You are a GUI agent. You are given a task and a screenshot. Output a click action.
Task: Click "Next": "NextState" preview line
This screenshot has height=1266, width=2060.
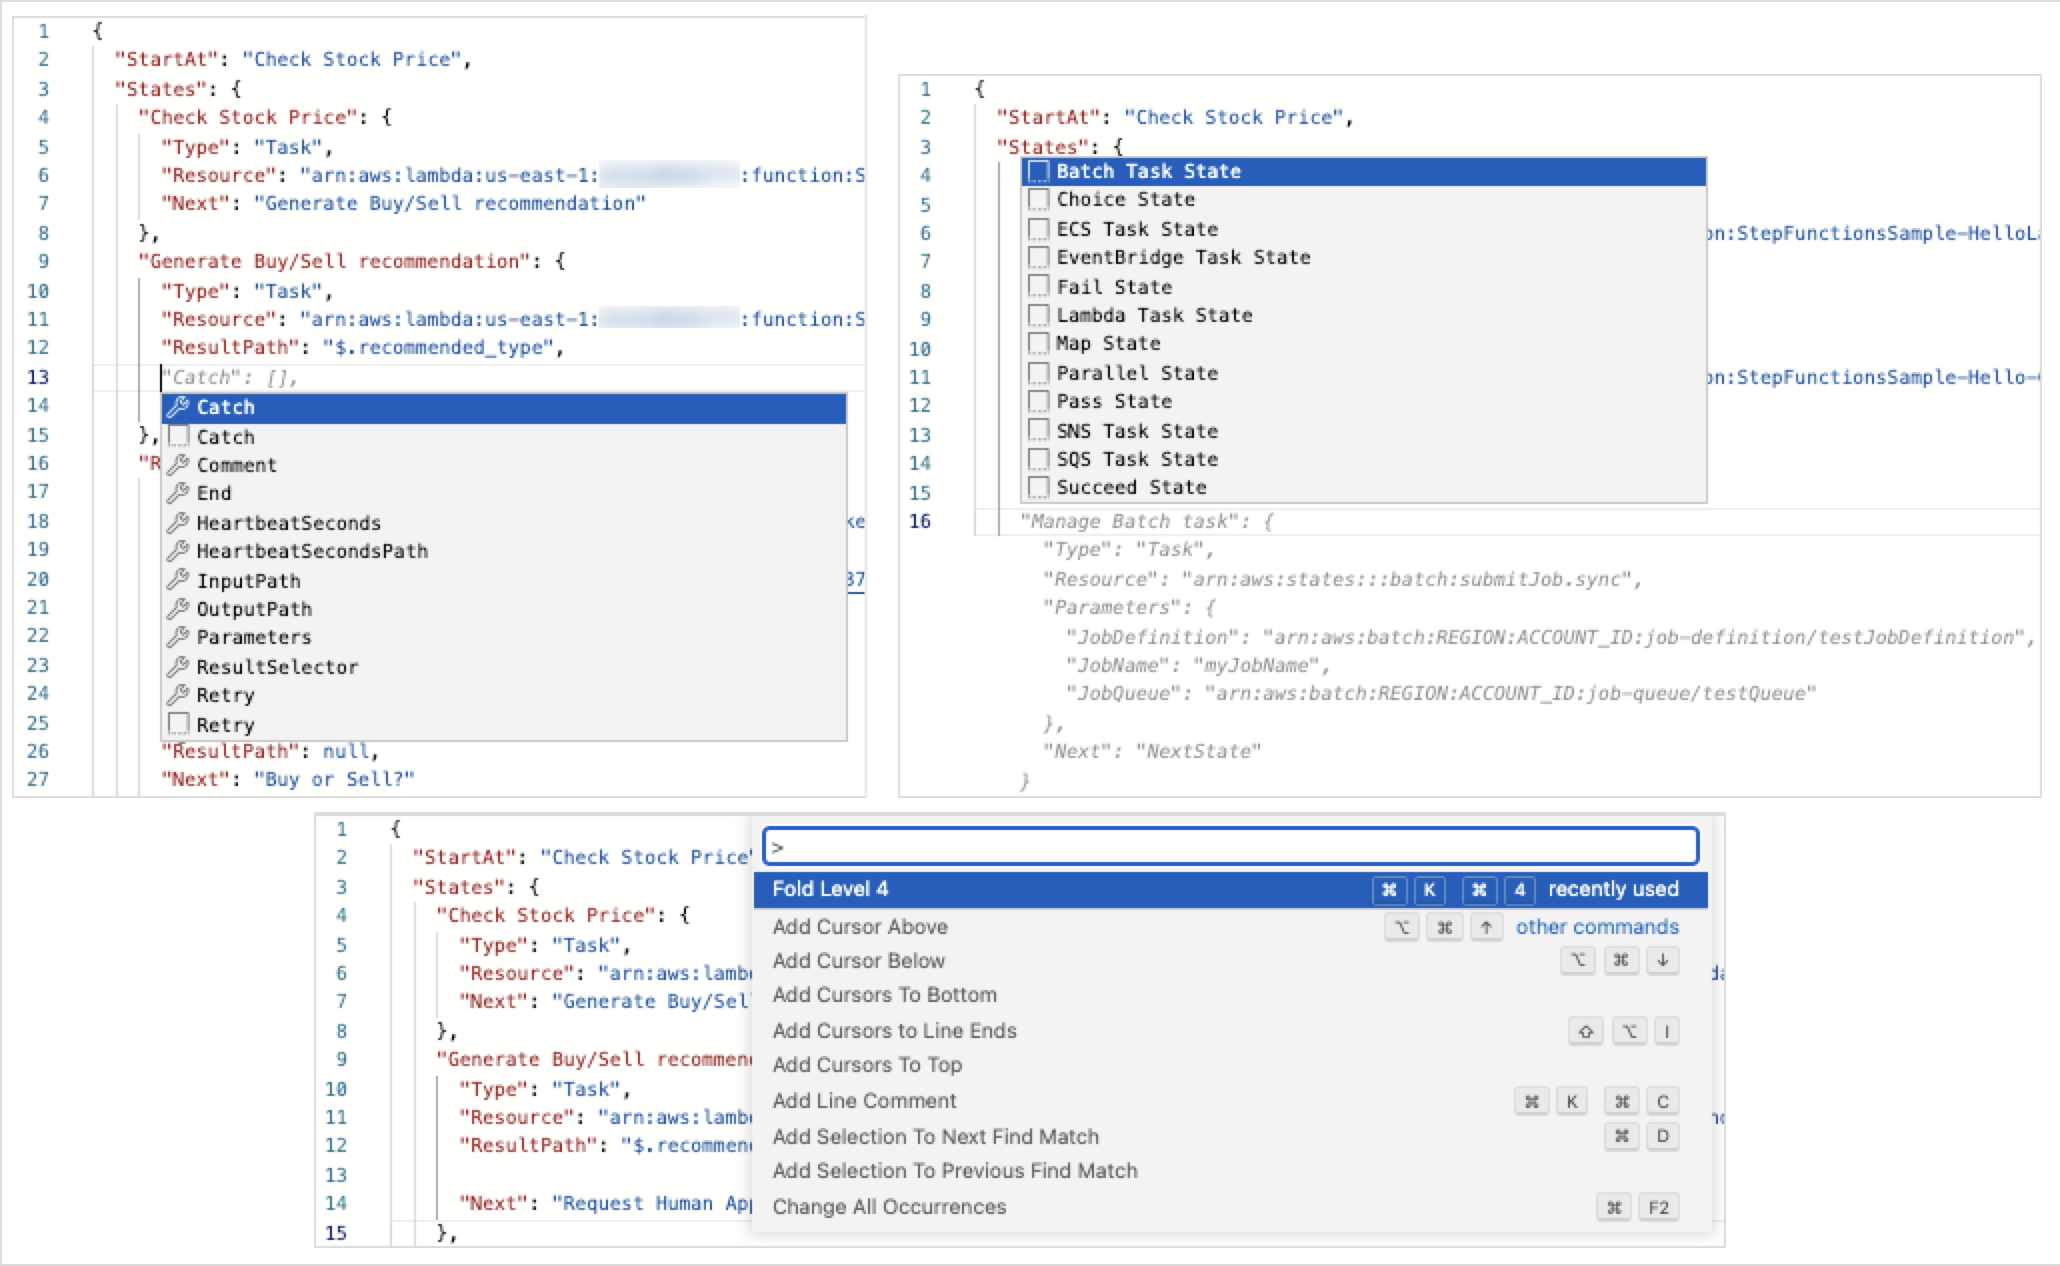coord(1151,751)
